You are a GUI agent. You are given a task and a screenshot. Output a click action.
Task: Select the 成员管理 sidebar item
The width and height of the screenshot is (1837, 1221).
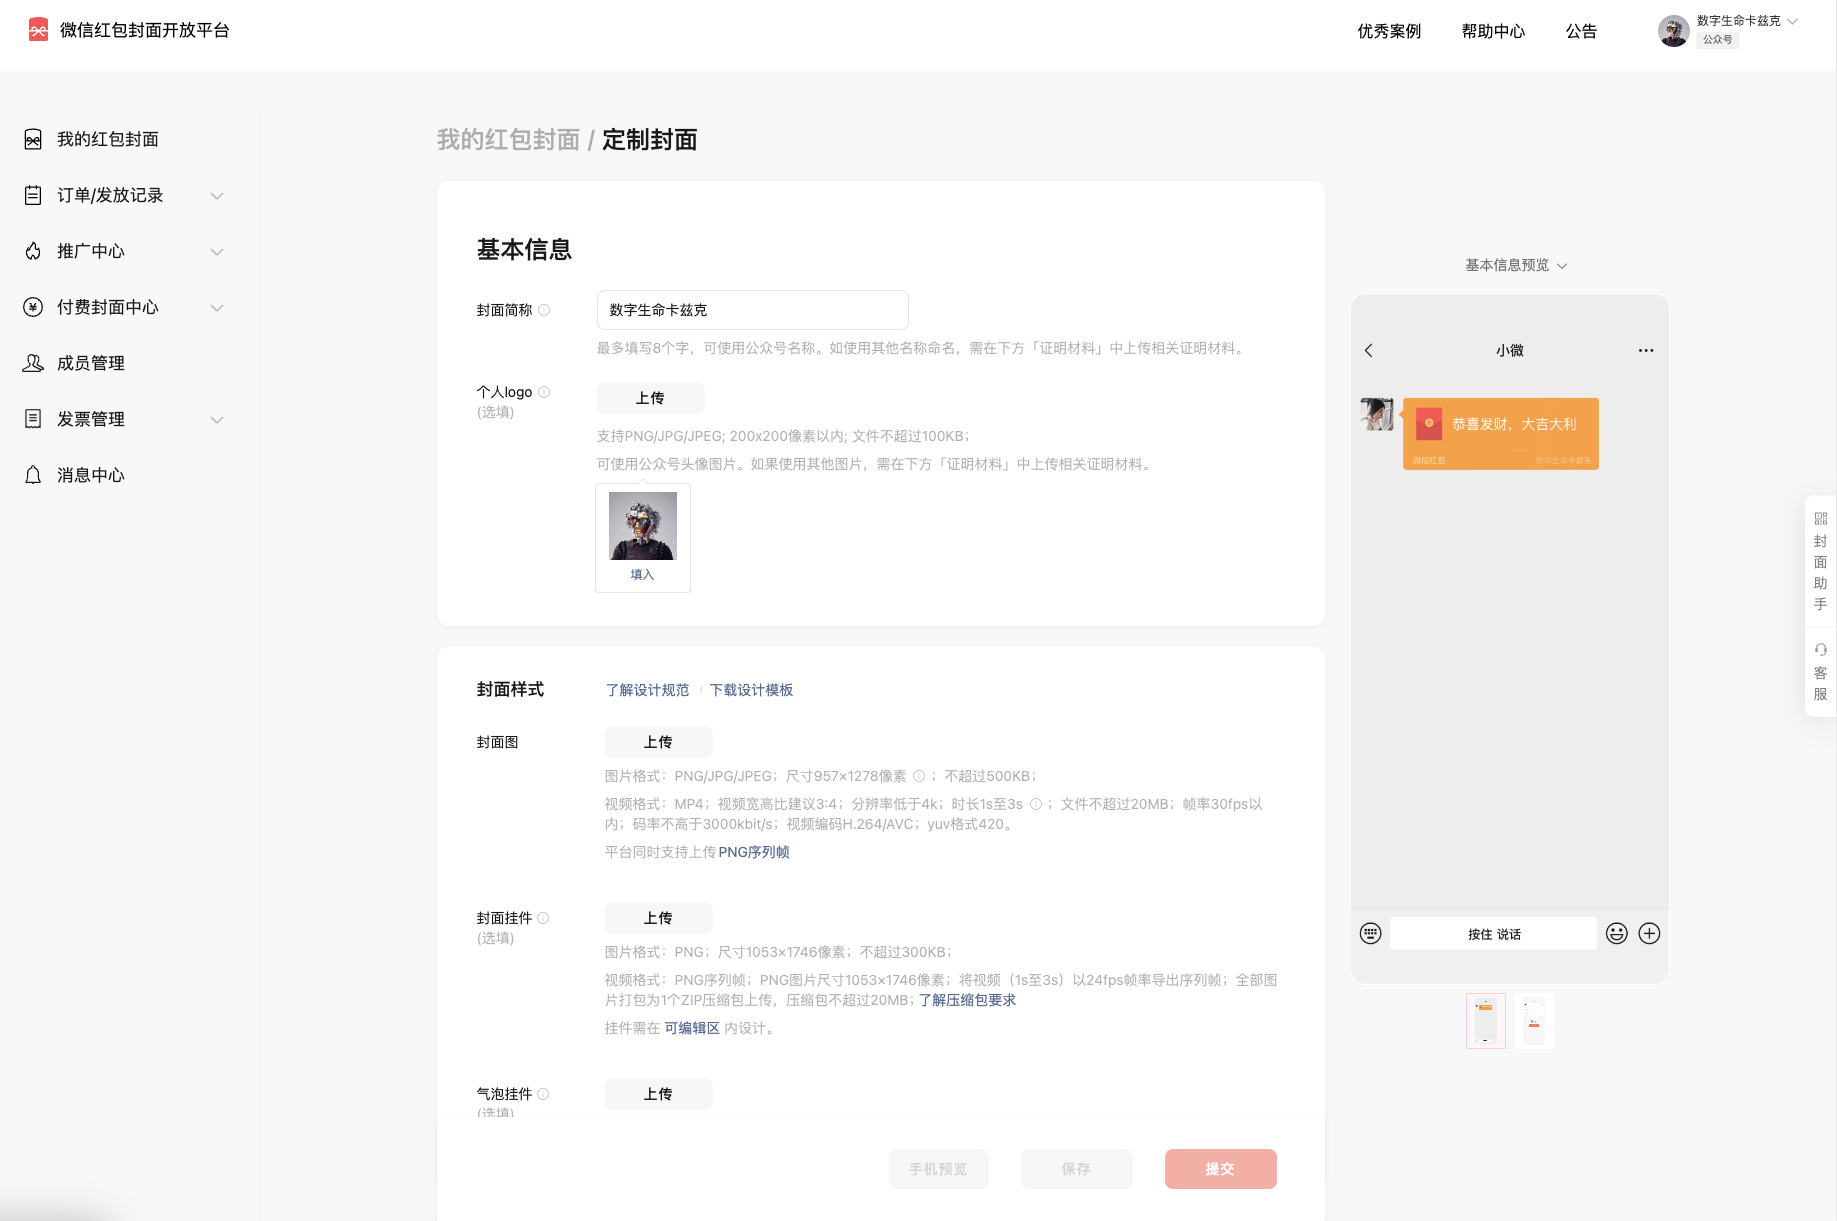coord(91,363)
